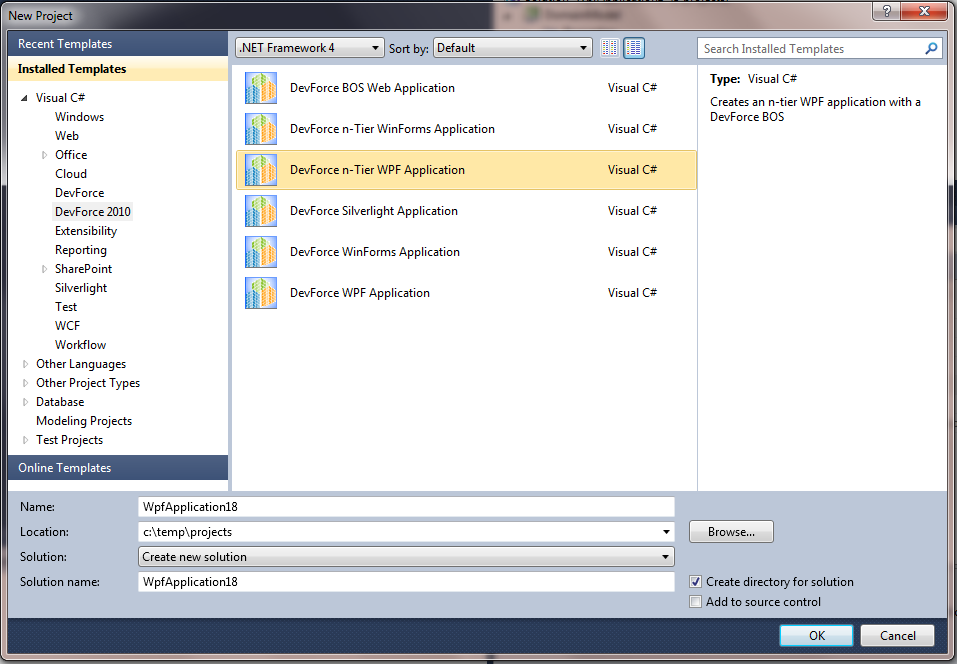This screenshot has width=957, height=664.
Task: Select the Windows tree item
Action: [x=79, y=117]
